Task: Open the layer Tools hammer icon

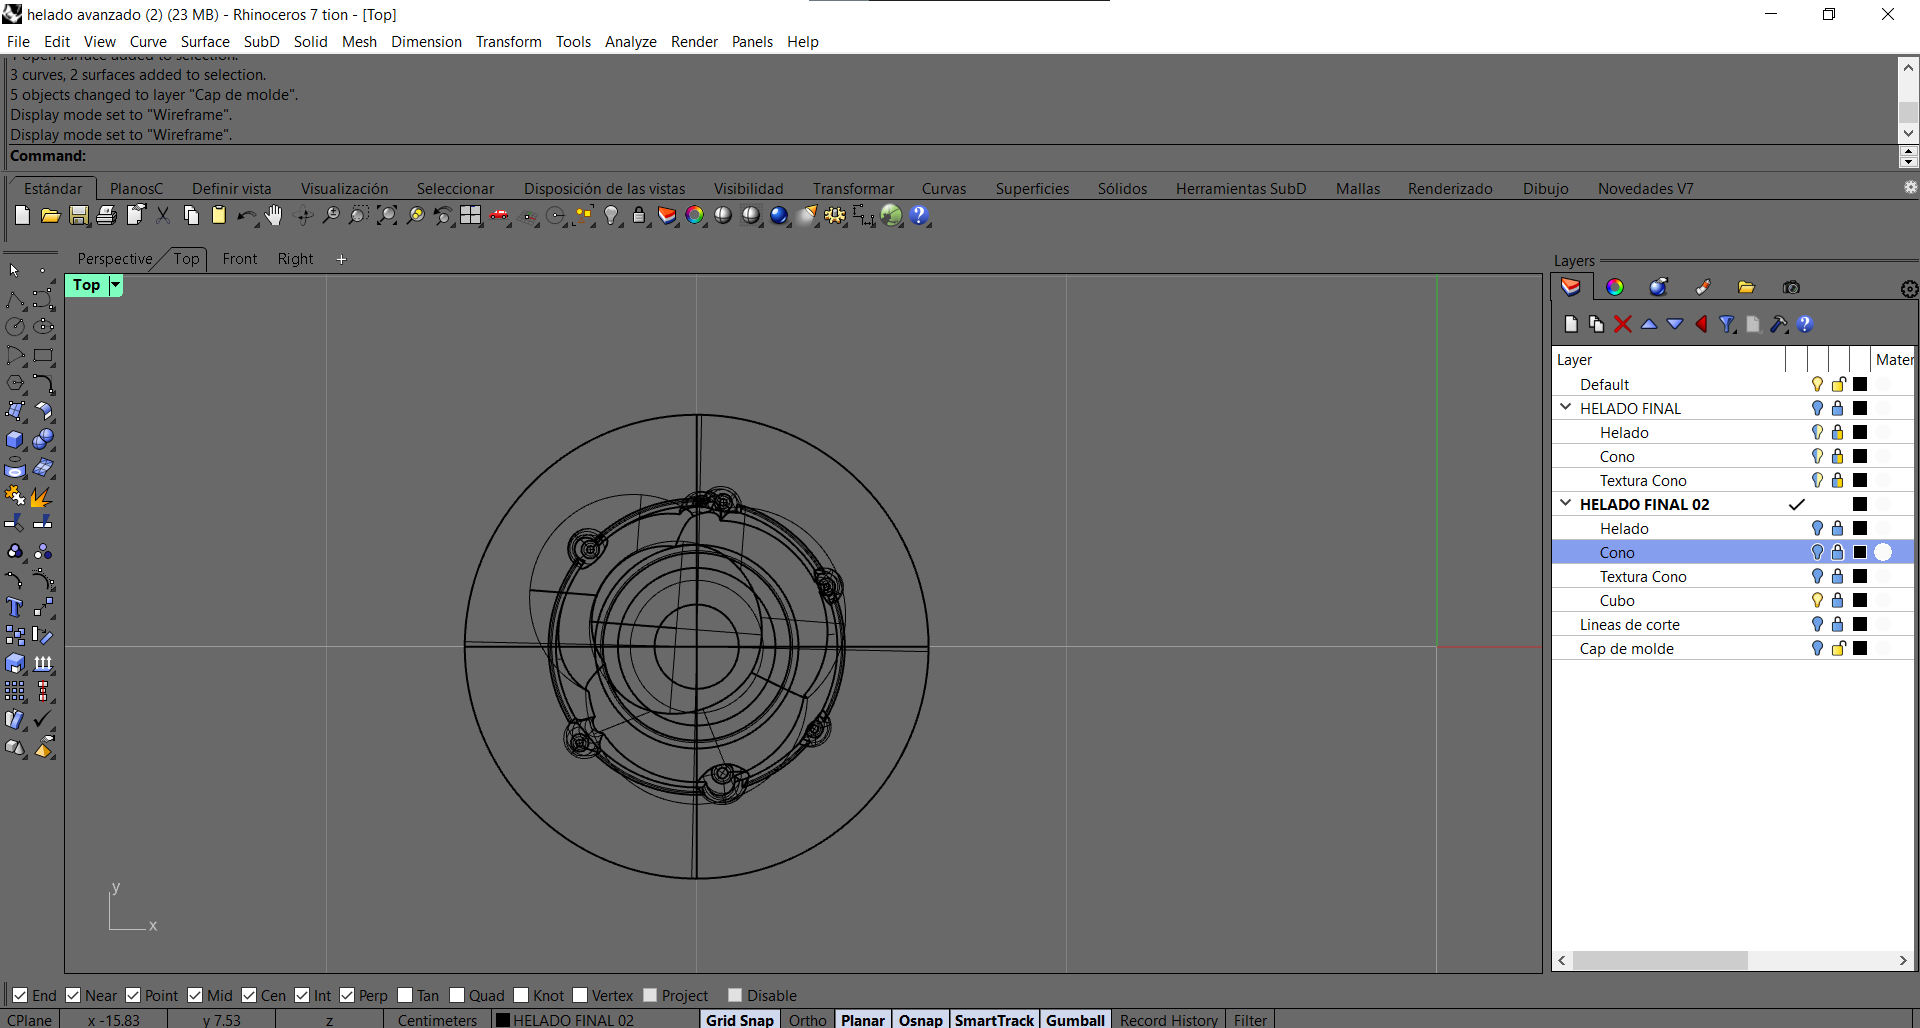Action: 1779,324
